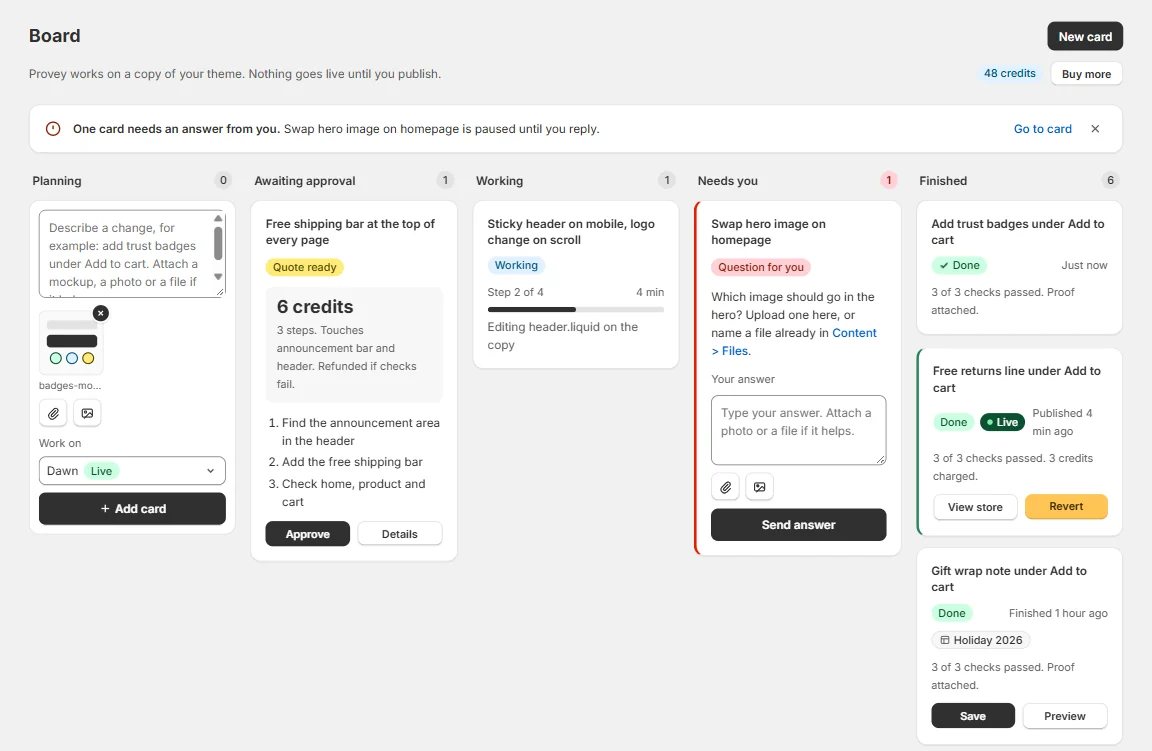Click Done badge on Gift wrap card

tap(951, 613)
